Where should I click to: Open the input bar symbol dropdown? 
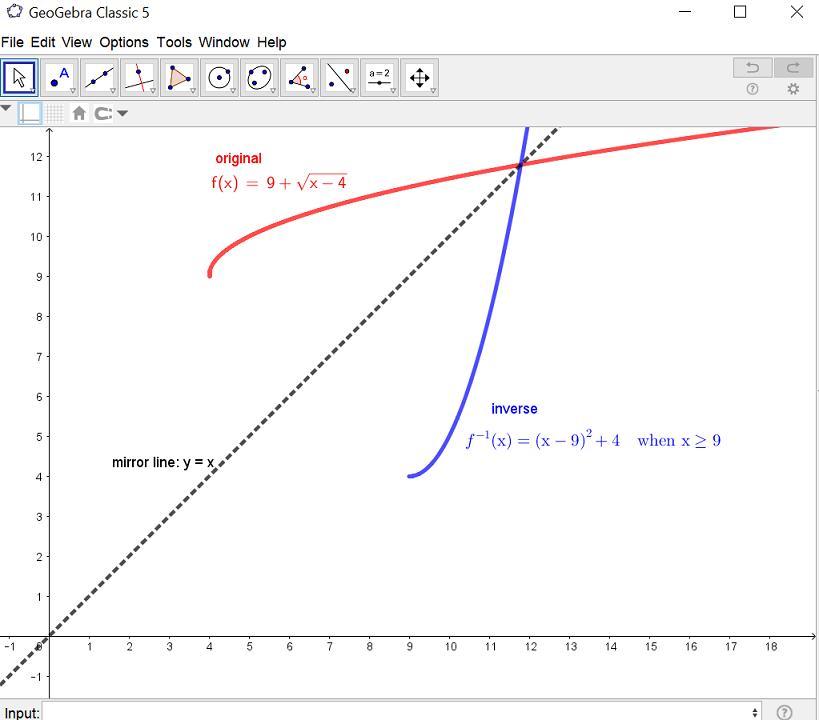click(x=755, y=712)
